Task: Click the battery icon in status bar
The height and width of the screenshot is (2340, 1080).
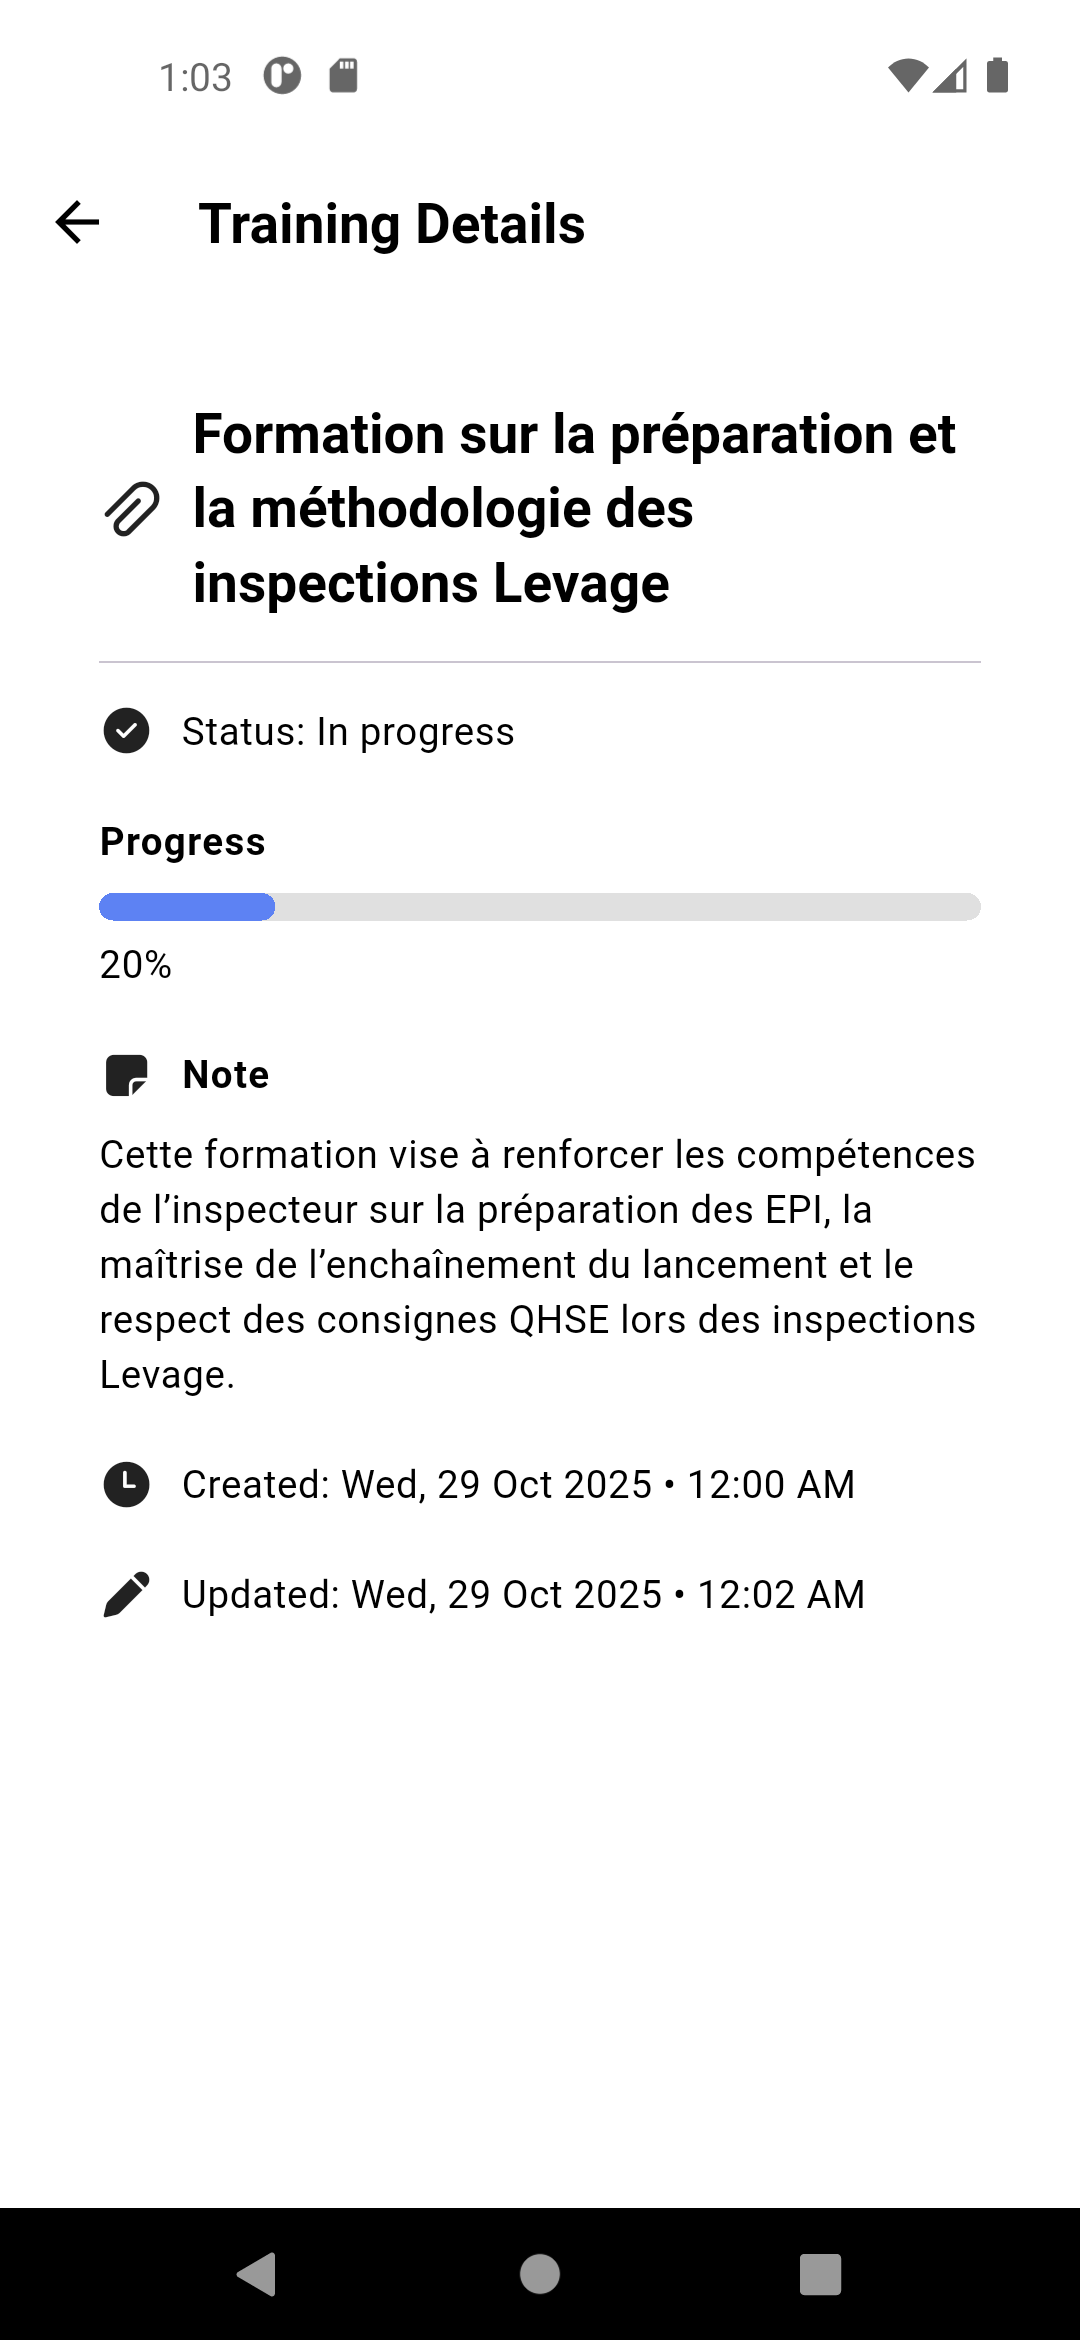Action: point(997,76)
